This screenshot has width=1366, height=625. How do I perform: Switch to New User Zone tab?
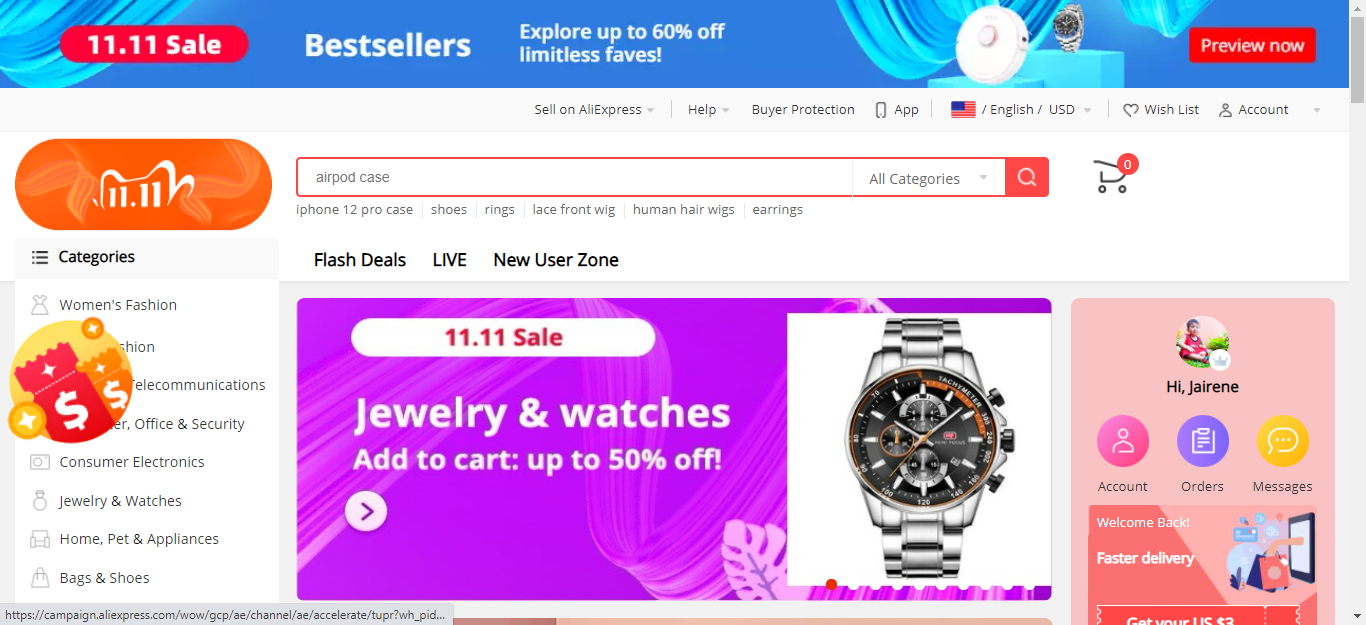click(x=556, y=260)
